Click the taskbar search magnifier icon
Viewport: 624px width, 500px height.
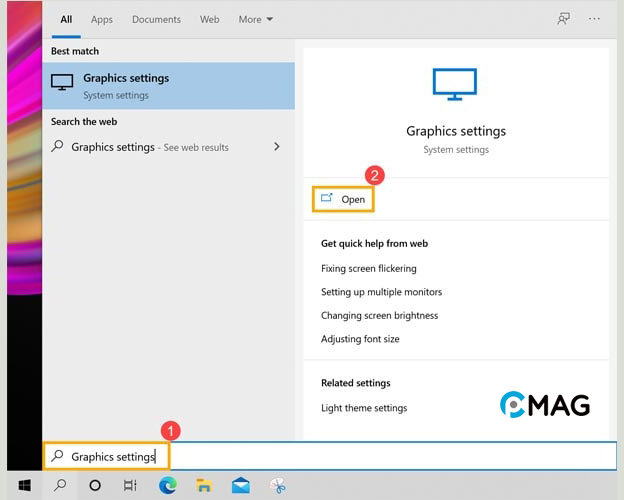click(x=59, y=485)
